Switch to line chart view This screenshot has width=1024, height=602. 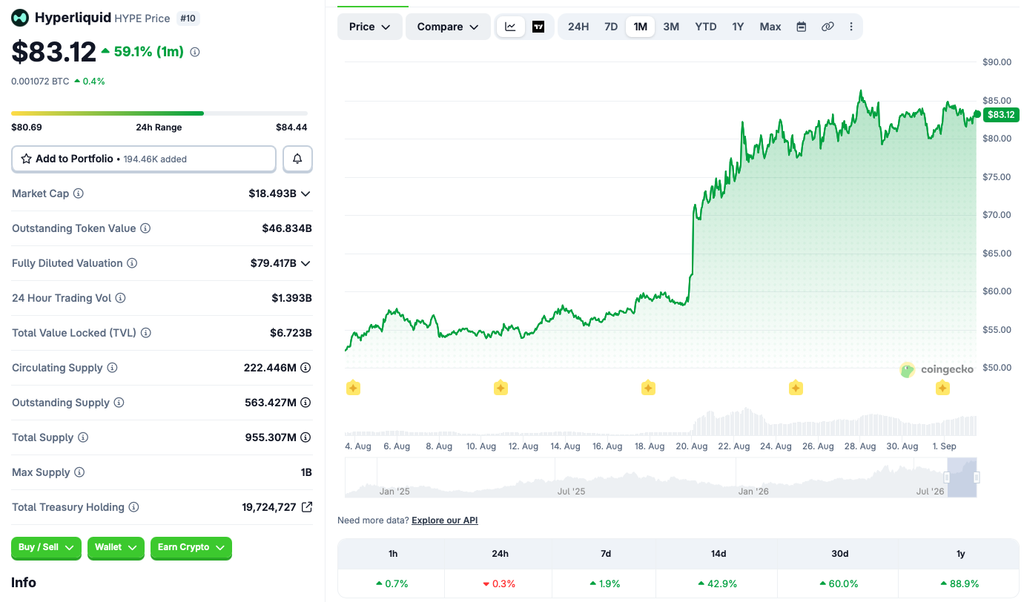[x=511, y=27]
